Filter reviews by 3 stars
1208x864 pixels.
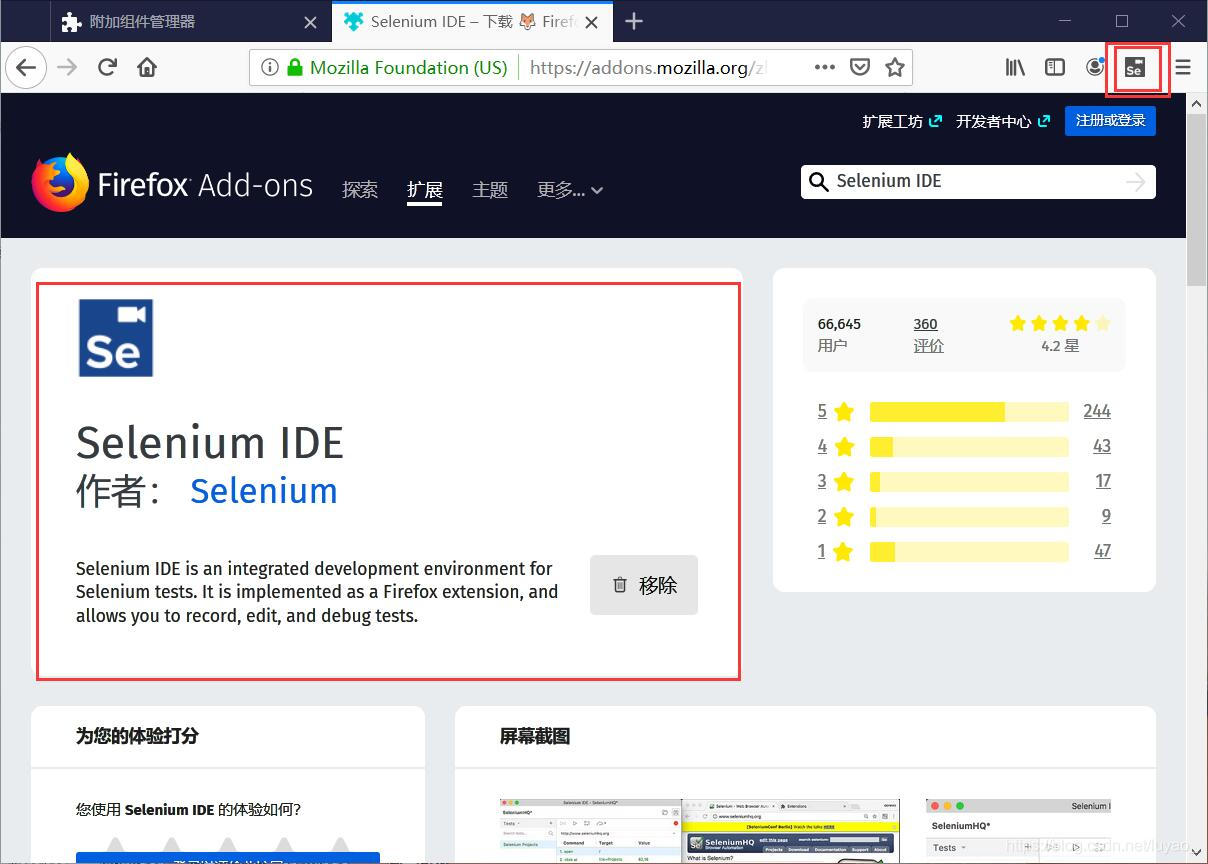pos(836,481)
